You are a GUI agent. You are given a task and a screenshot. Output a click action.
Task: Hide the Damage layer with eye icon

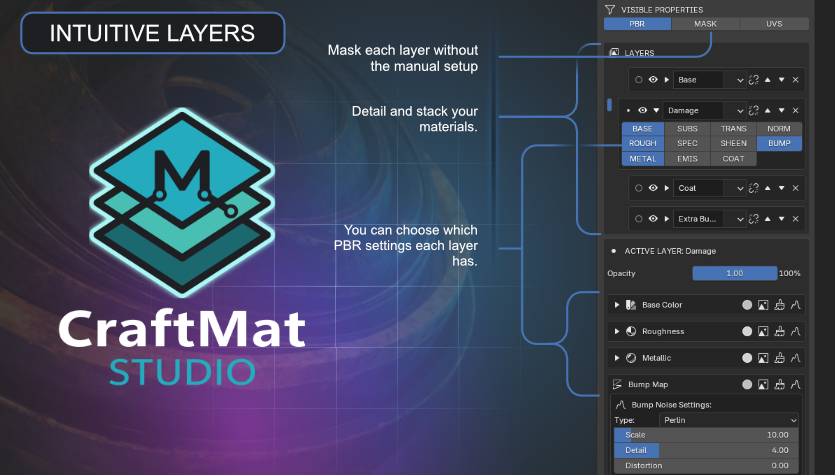tap(643, 110)
